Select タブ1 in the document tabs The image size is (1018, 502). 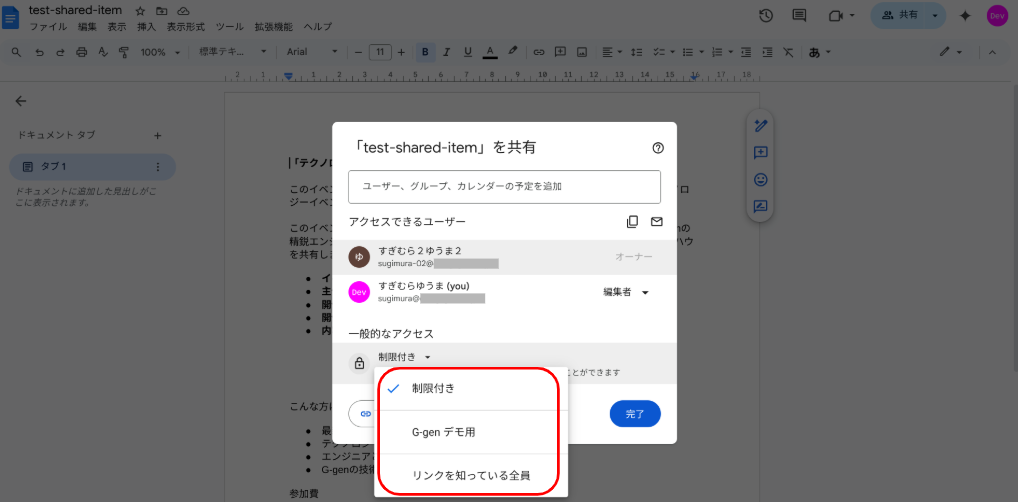coord(92,167)
